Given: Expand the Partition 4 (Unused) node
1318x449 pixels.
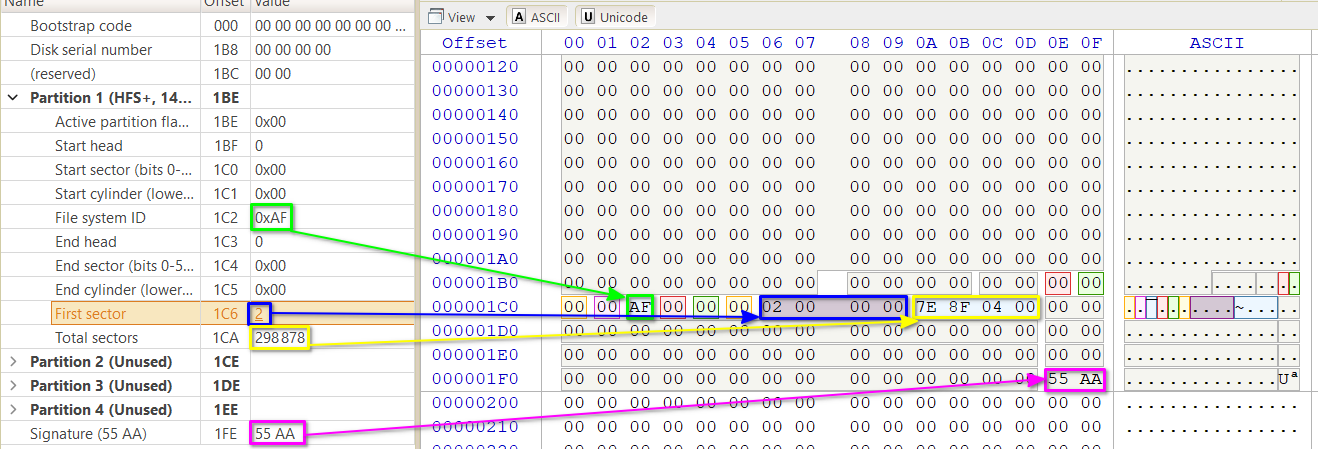Looking at the screenshot, I should pos(13,410).
